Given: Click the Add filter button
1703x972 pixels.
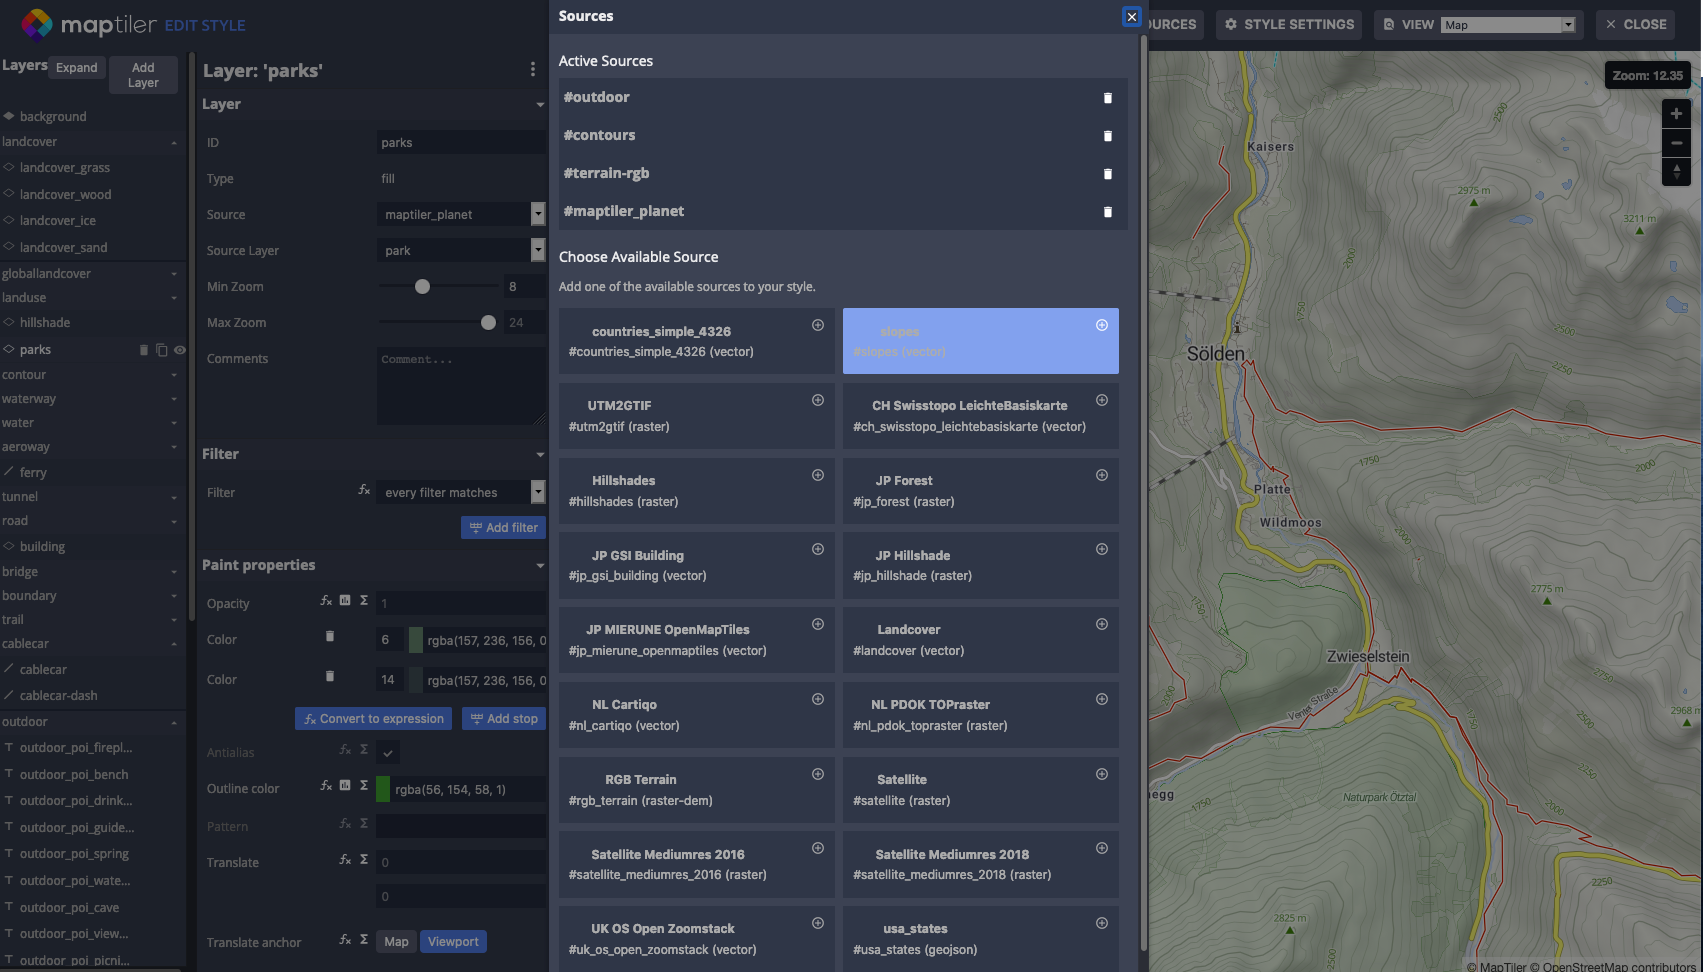Looking at the screenshot, I should [x=503, y=527].
